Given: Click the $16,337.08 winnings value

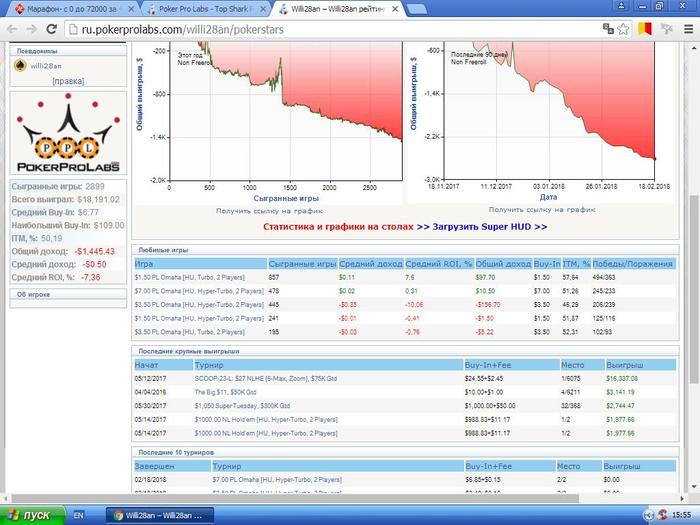Looking at the screenshot, I should pyautogui.click(x=622, y=379).
